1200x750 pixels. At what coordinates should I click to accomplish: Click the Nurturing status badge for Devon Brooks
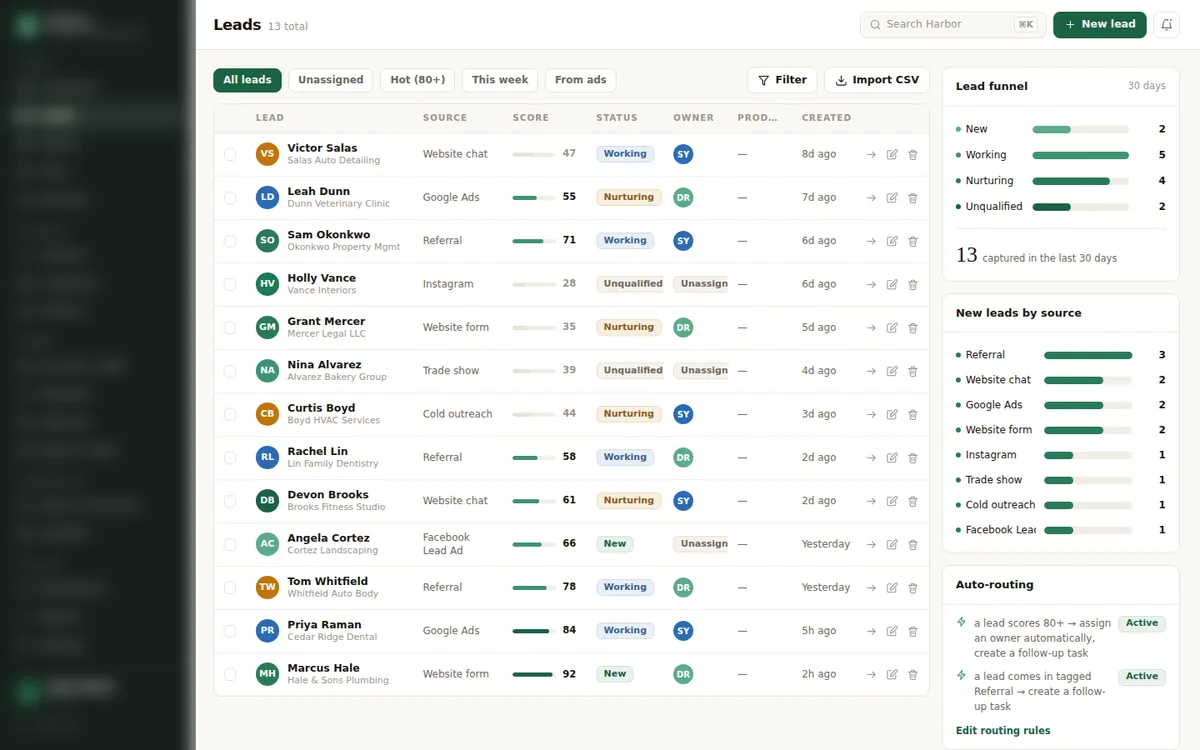point(629,501)
